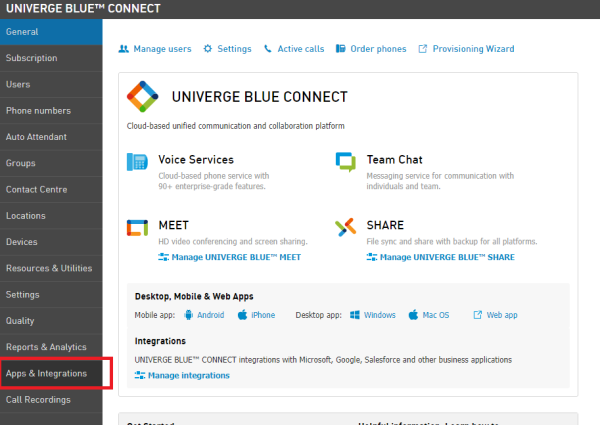Screen dimensions: 600x425
Task: Click the Android robot icon
Action: click(188, 315)
